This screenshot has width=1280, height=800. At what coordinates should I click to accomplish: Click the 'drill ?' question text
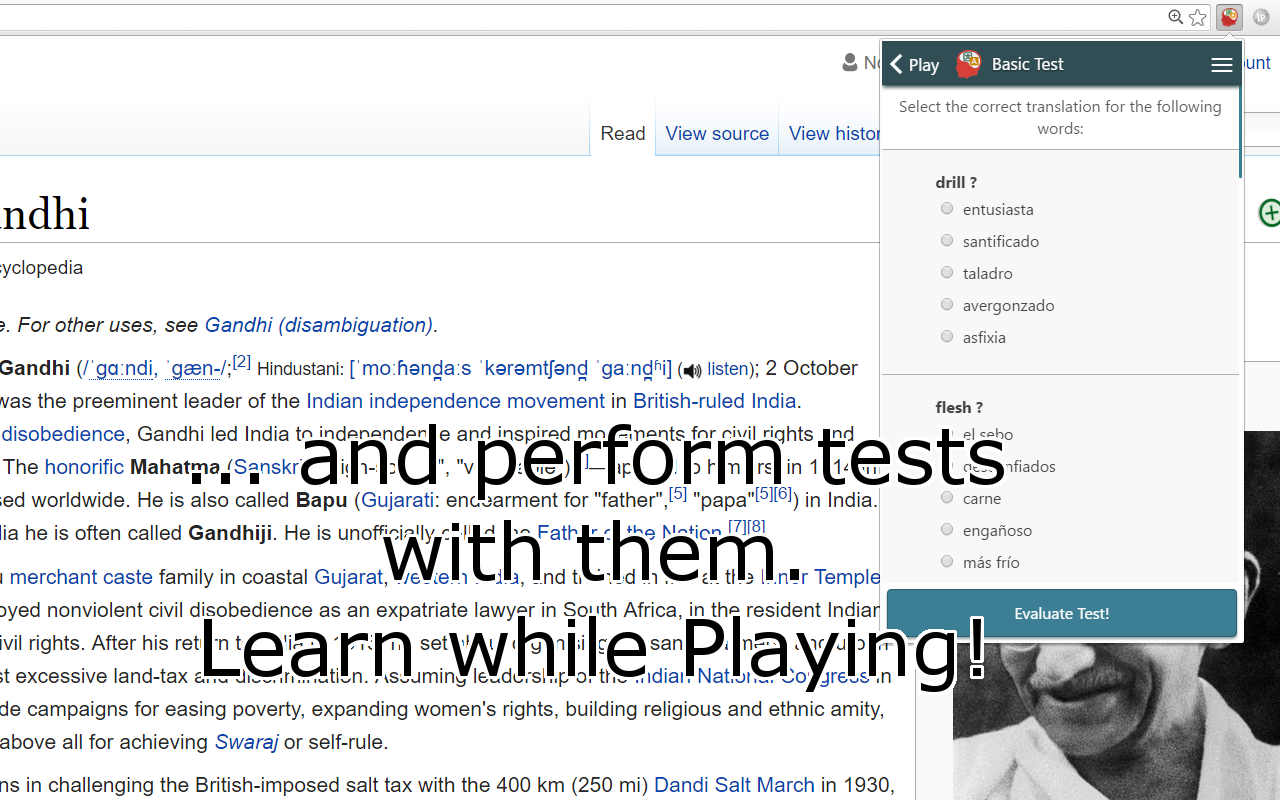click(x=956, y=182)
